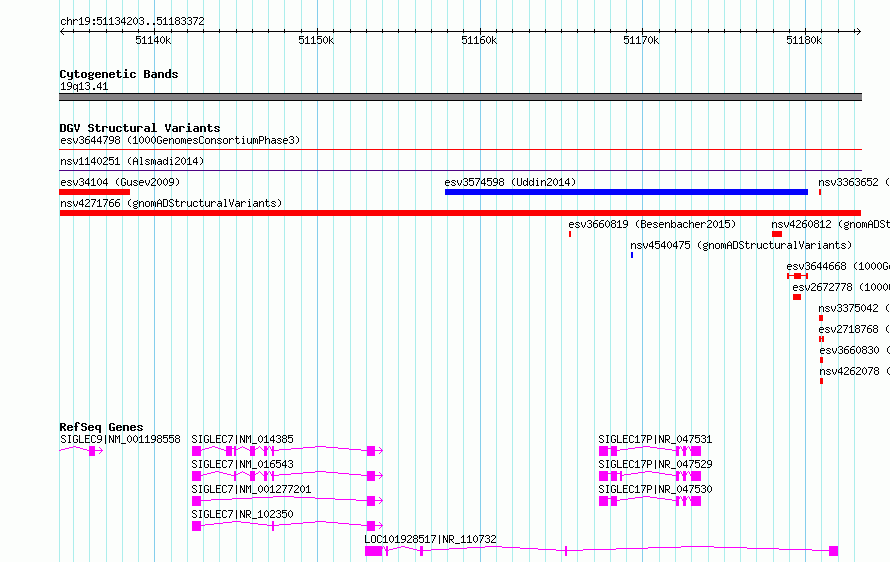
Task: Click the LOC101928517 gene model line
Action: [601, 551]
